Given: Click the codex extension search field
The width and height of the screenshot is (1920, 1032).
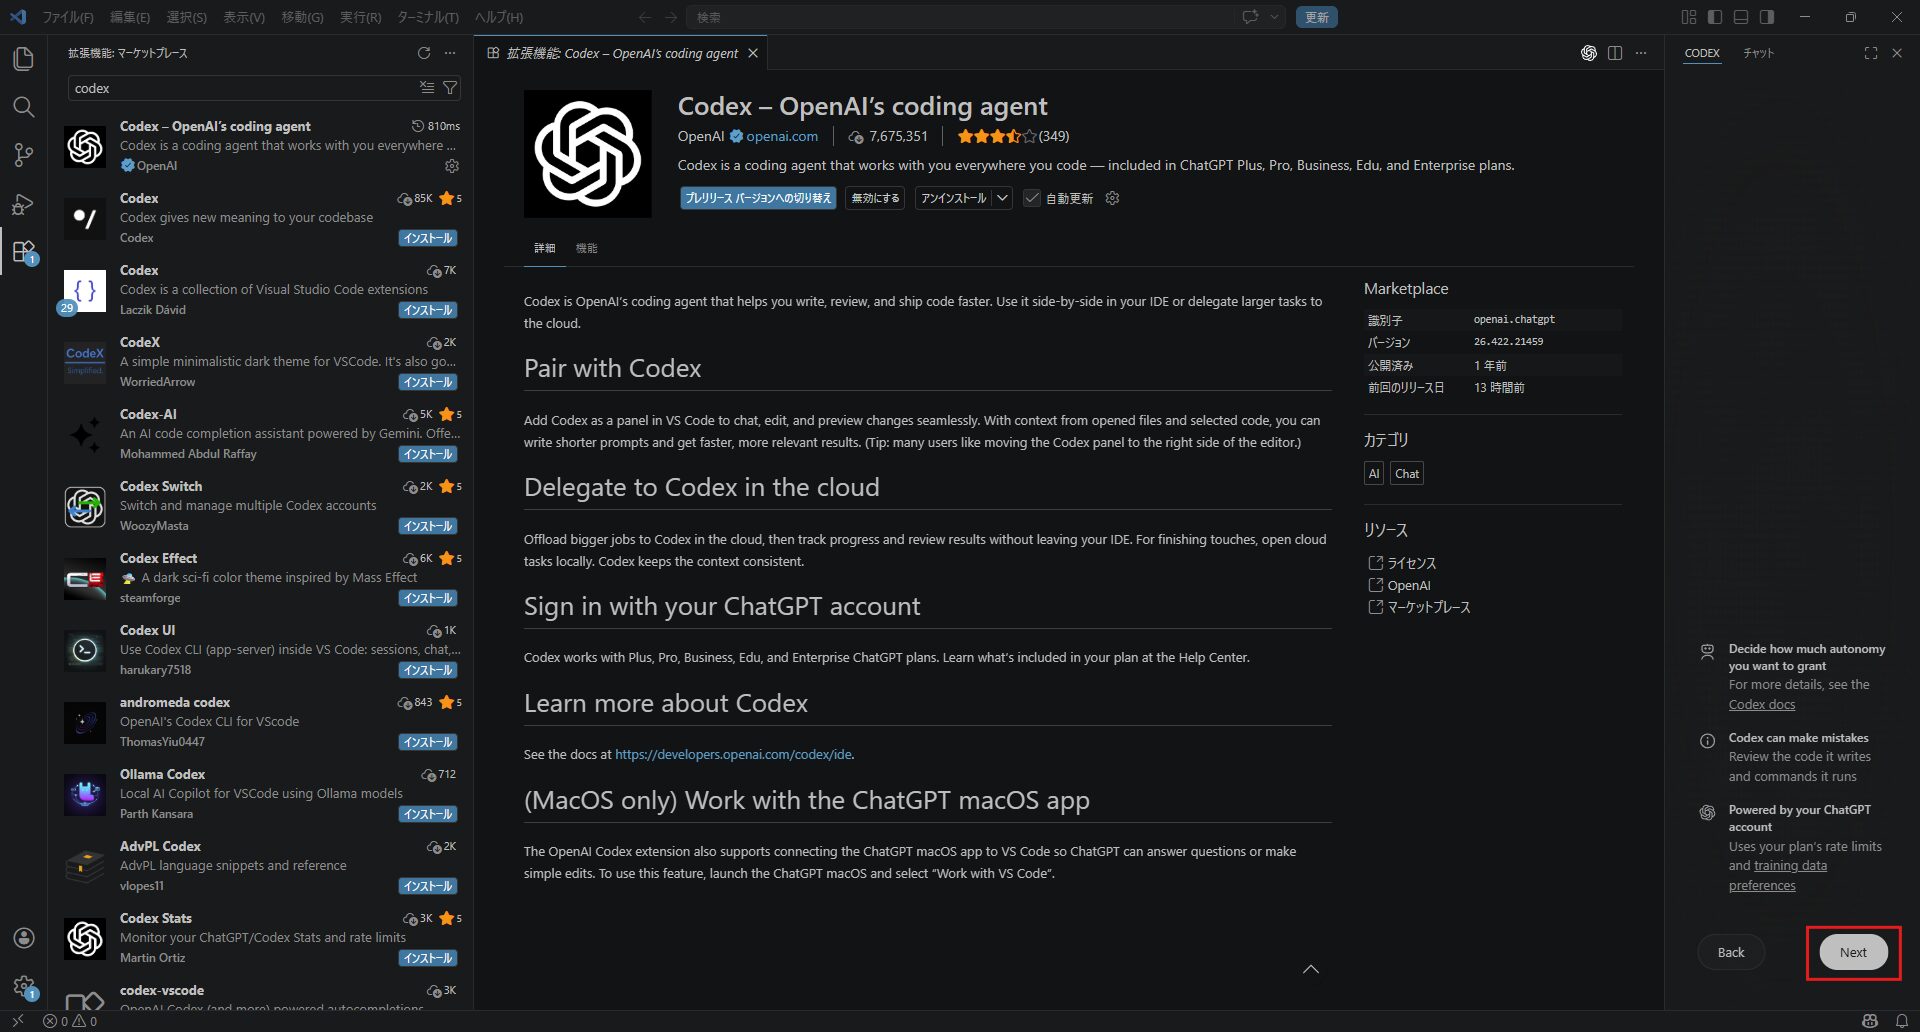Looking at the screenshot, I should [x=240, y=88].
